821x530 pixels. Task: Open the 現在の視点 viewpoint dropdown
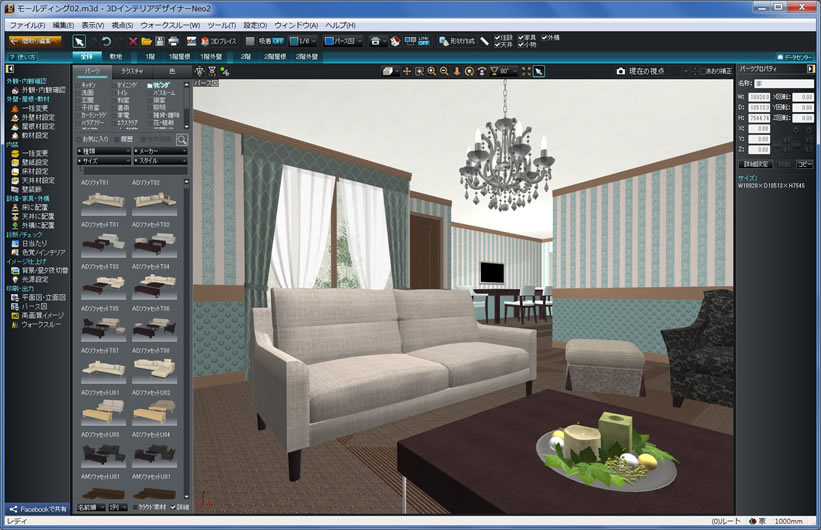point(655,72)
